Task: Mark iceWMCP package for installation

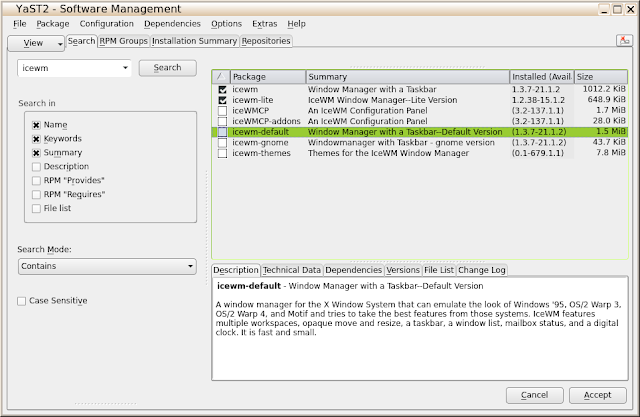Action: pyautogui.click(x=222, y=111)
